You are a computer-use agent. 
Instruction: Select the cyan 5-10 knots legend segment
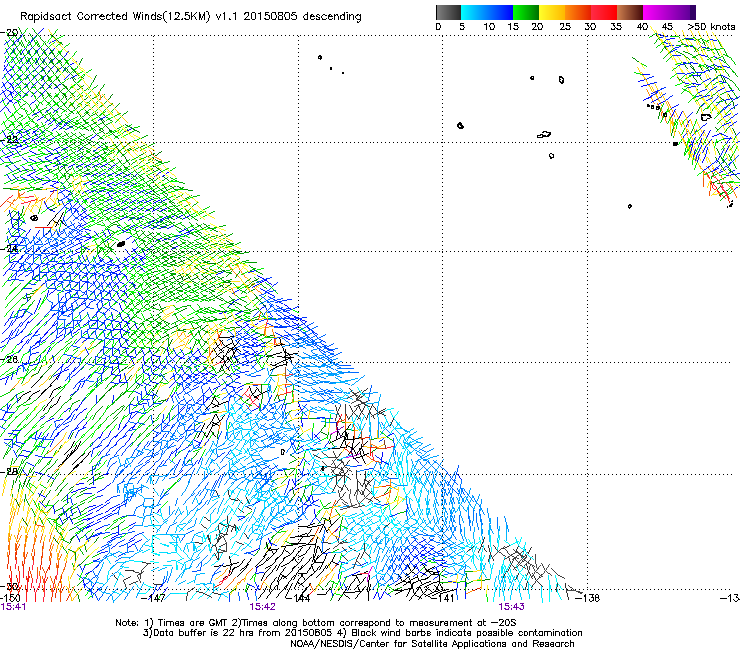click(x=474, y=12)
